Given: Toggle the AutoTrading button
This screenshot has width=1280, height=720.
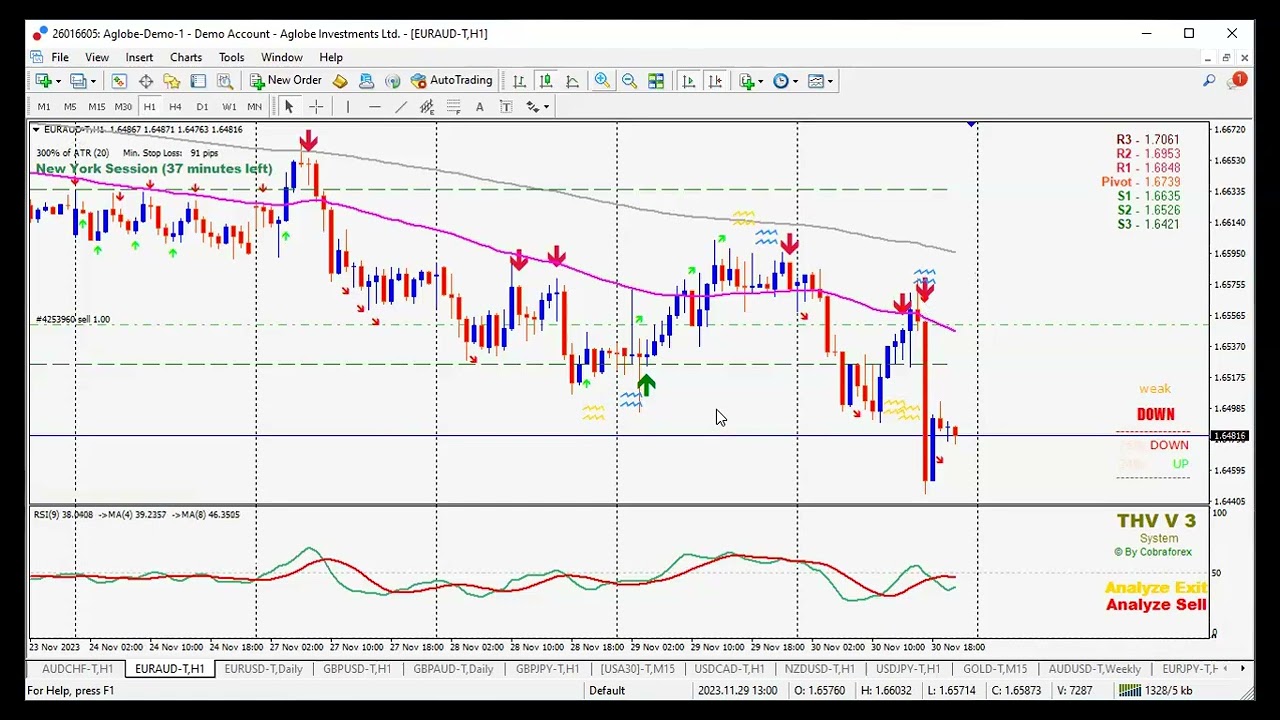Looking at the screenshot, I should [x=452, y=81].
